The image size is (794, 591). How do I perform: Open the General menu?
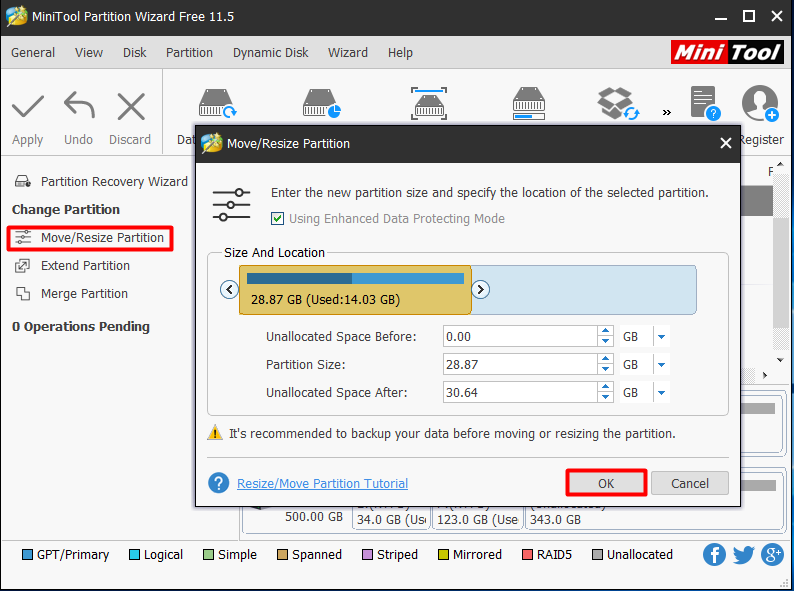tap(33, 53)
